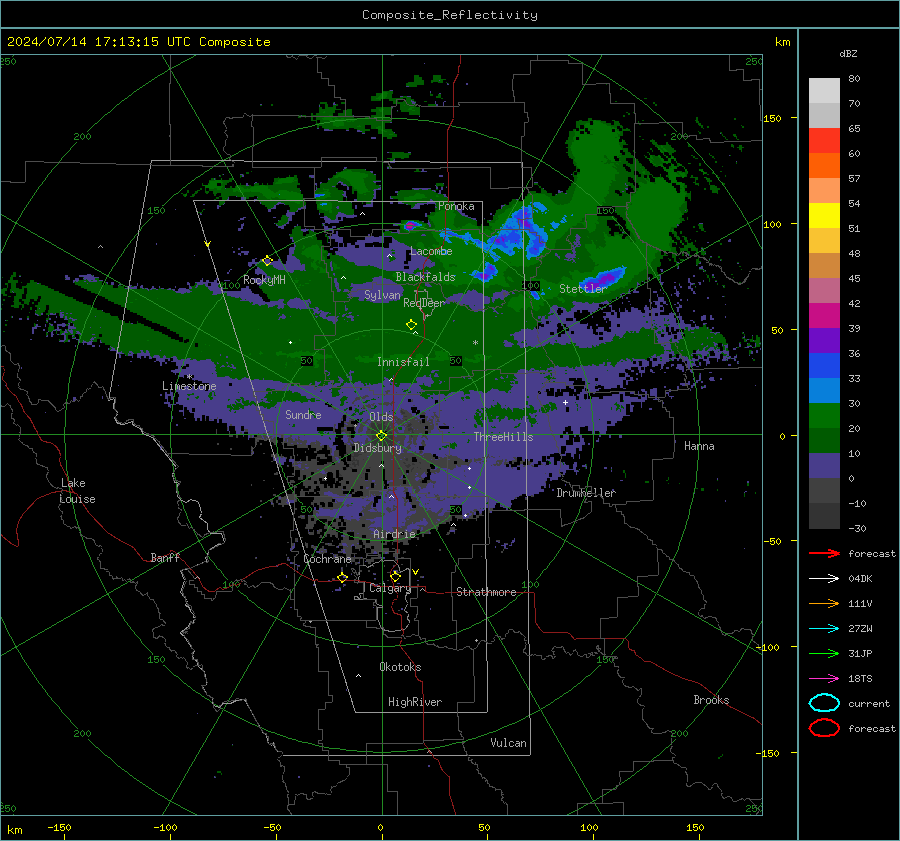
Task: Click the Calgary city label
Action: [x=390, y=588]
